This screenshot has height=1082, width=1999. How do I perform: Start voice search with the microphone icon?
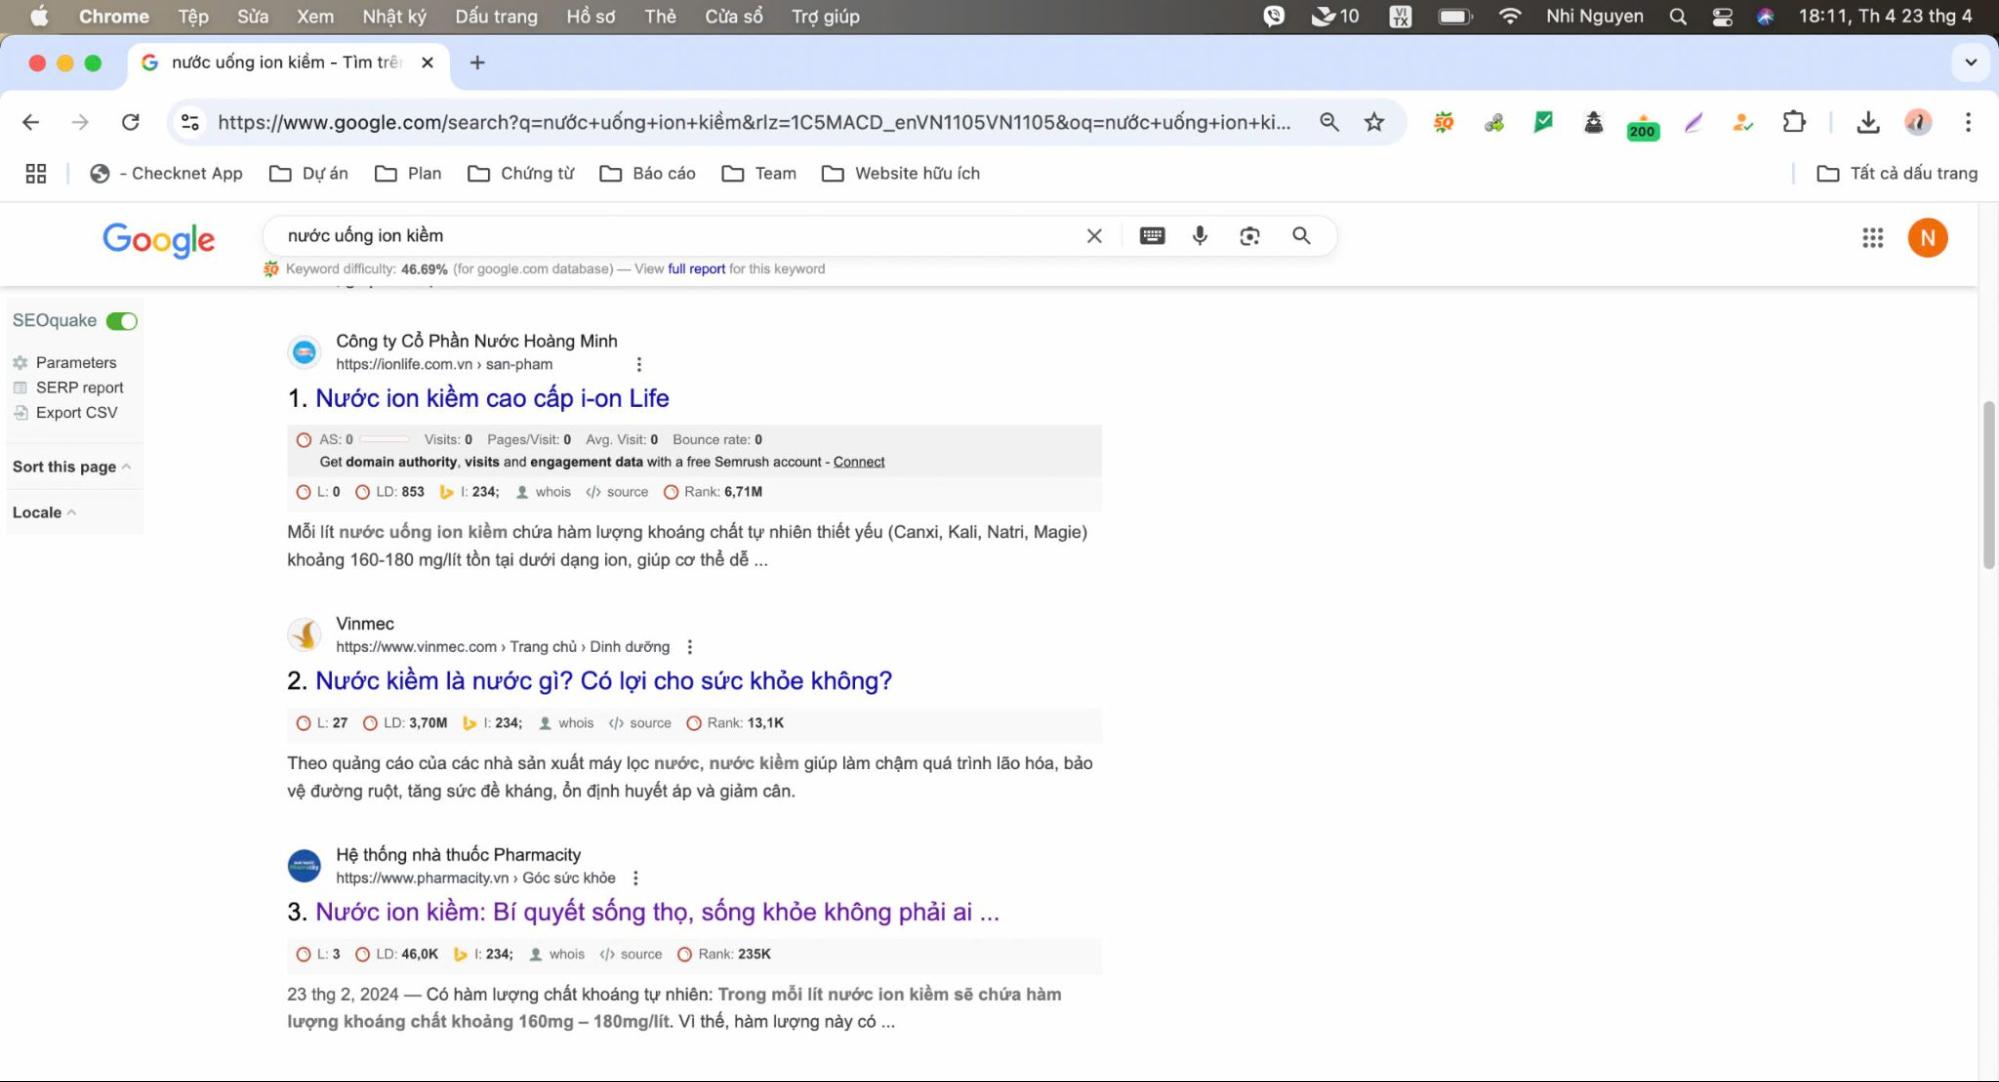click(x=1200, y=236)
